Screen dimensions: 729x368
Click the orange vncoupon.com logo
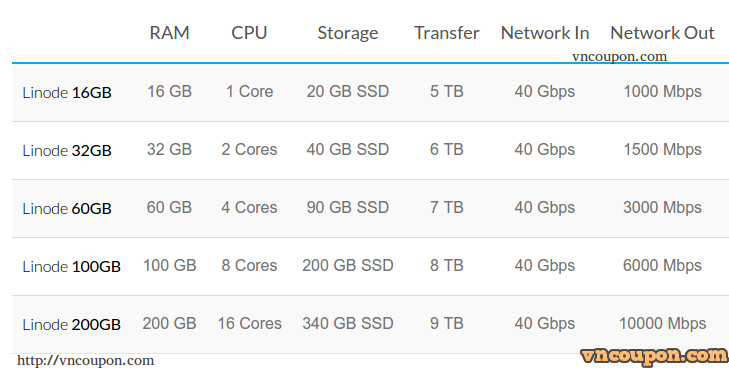click(x=655, y=356)
